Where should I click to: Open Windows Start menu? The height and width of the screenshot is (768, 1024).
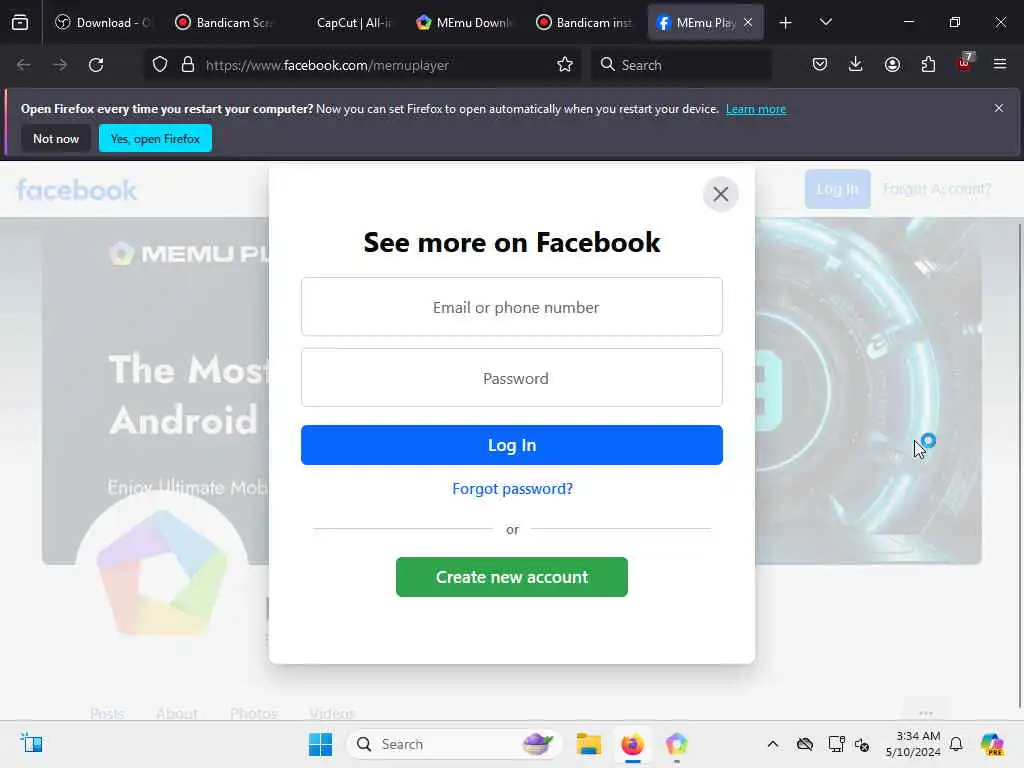[320, 744]
